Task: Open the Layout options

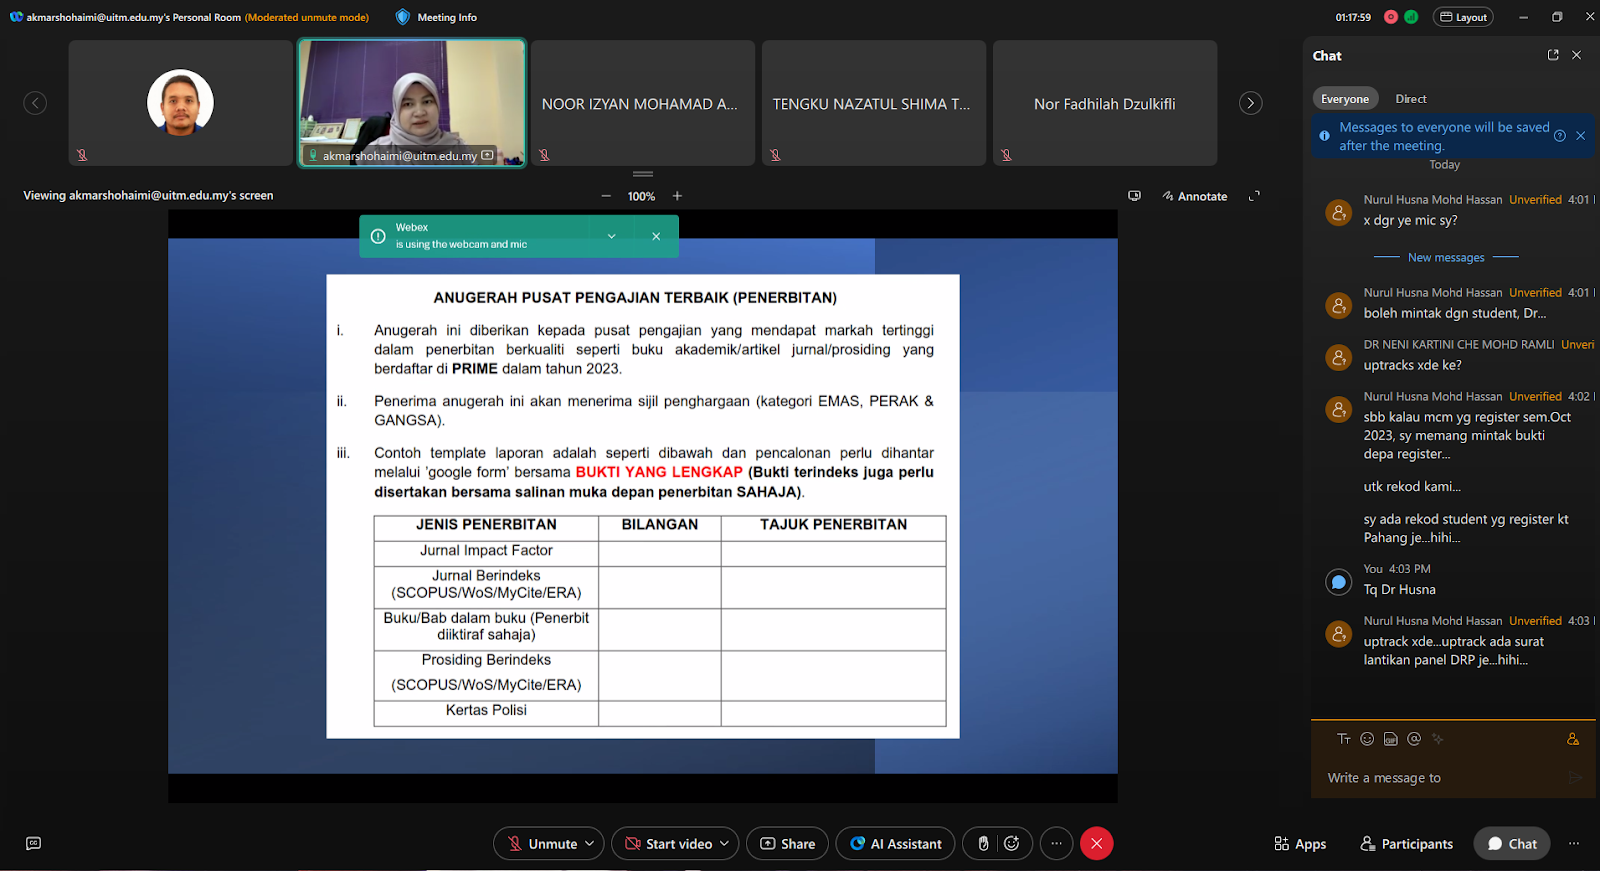Action: point(1463,17)
